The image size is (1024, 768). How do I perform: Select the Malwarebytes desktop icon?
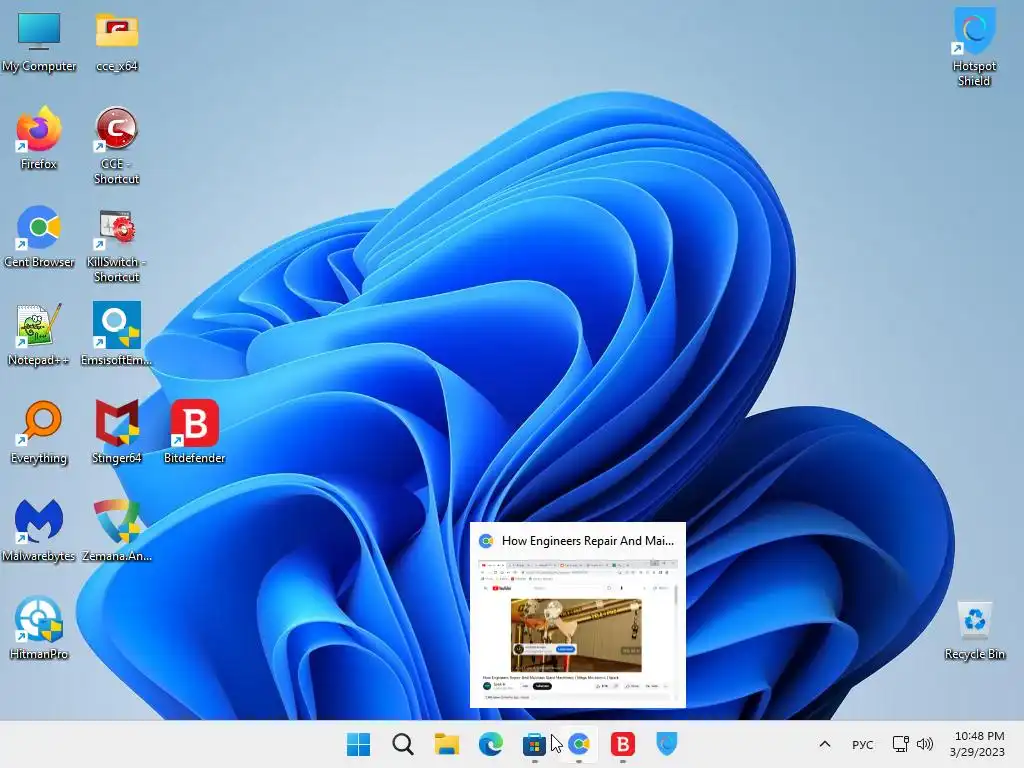(39, 530)
